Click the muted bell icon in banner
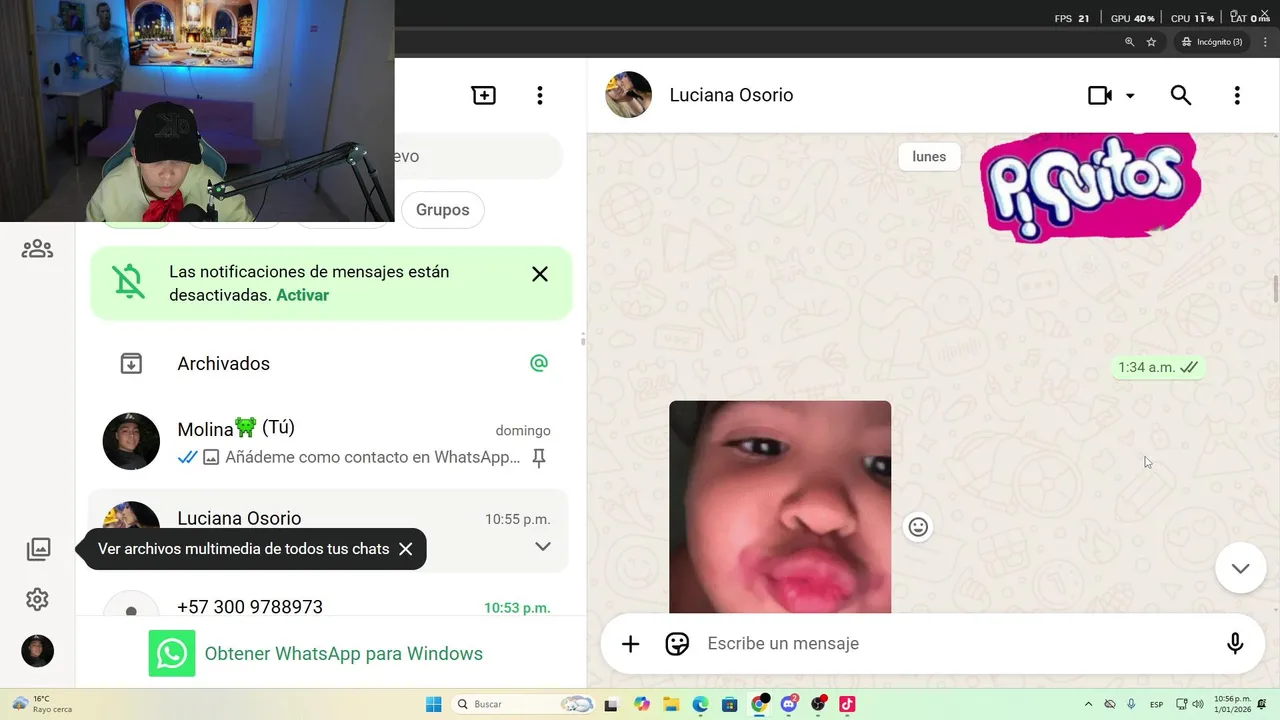The image size is (1280, 720). (x=129, y=283)
